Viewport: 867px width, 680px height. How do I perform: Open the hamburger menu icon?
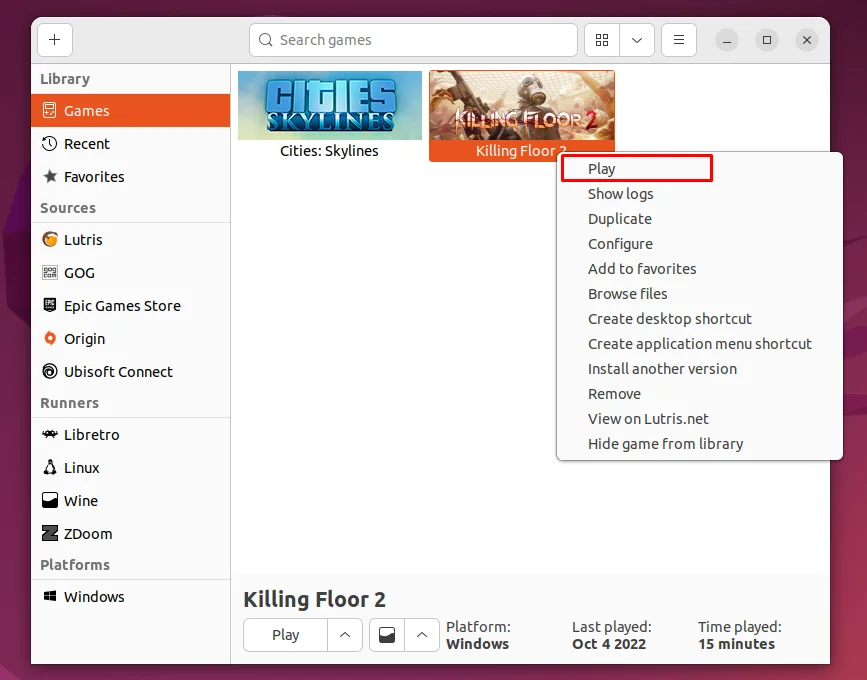tap(678, 40)
